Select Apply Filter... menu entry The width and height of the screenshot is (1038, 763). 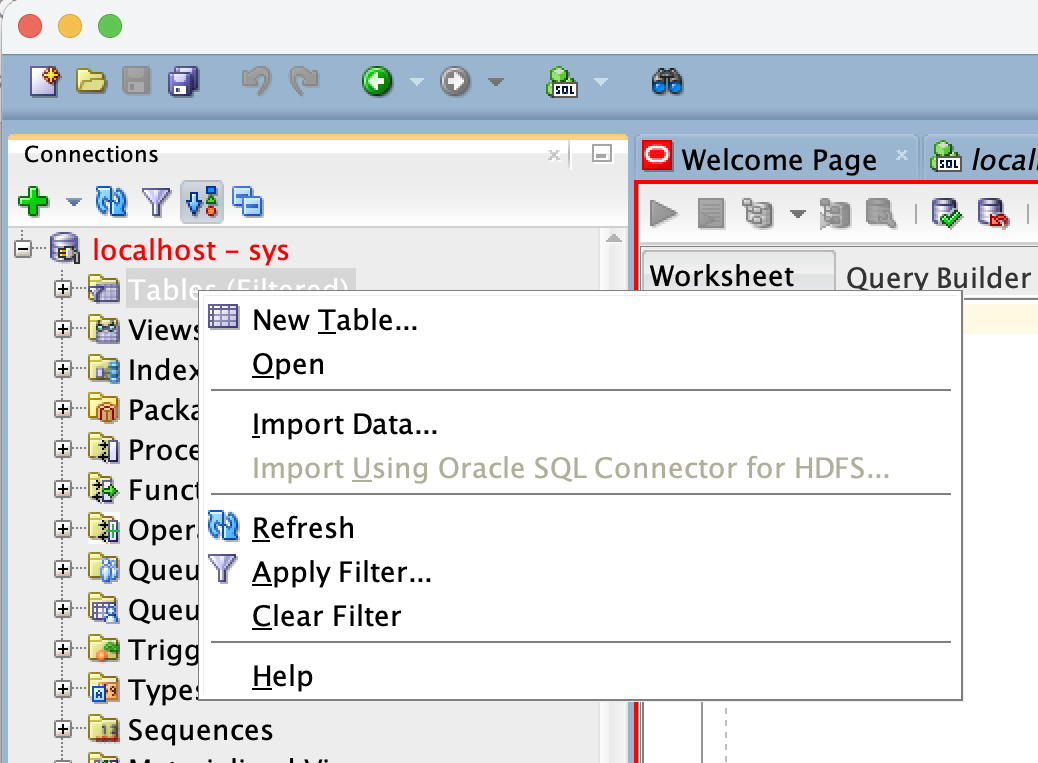point(341,573)
